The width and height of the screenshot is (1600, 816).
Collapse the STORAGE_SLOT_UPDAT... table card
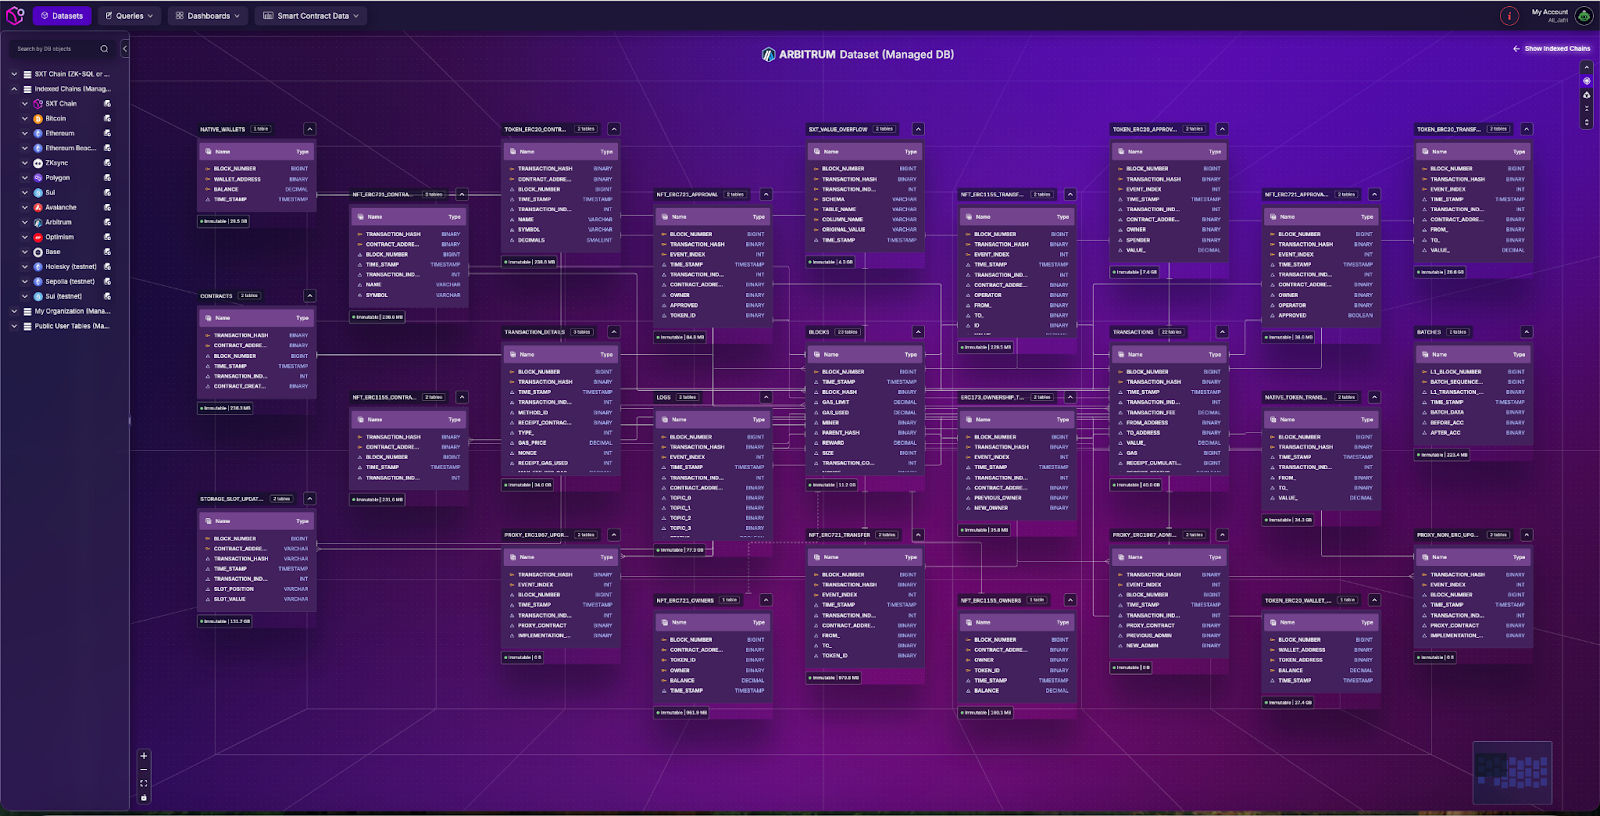pyautogui.click(x=310, y=499)
